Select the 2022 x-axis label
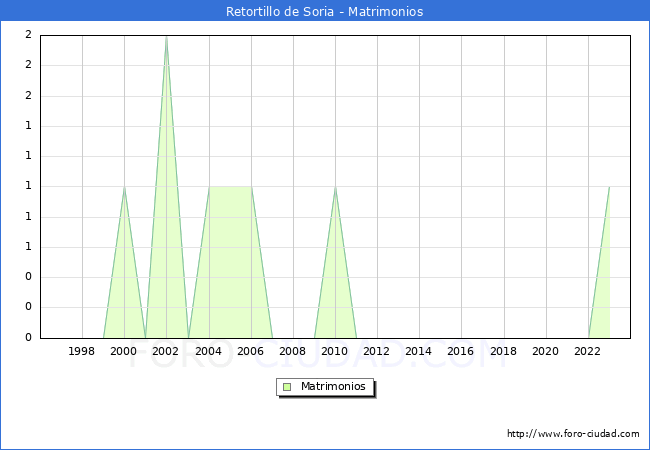 coord(587,351)
